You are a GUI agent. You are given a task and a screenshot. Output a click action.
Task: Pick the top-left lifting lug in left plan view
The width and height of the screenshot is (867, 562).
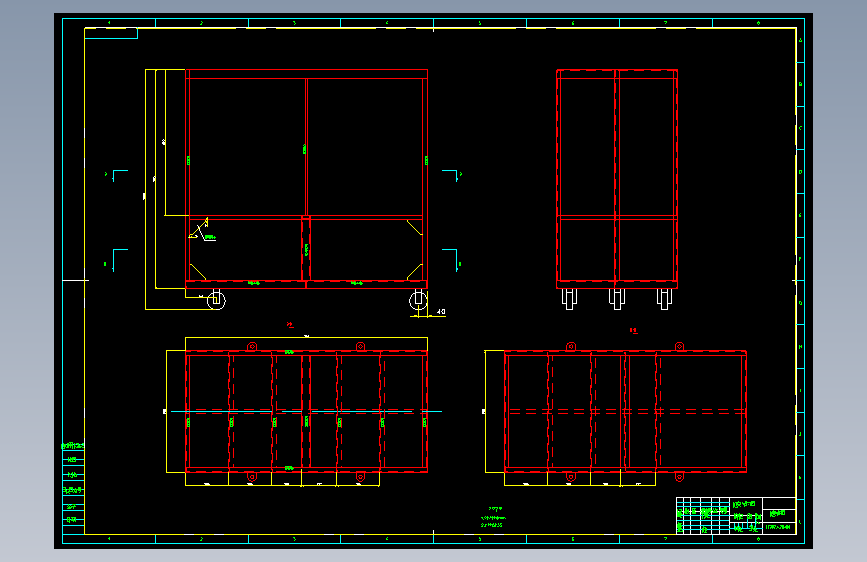[252, 347]
